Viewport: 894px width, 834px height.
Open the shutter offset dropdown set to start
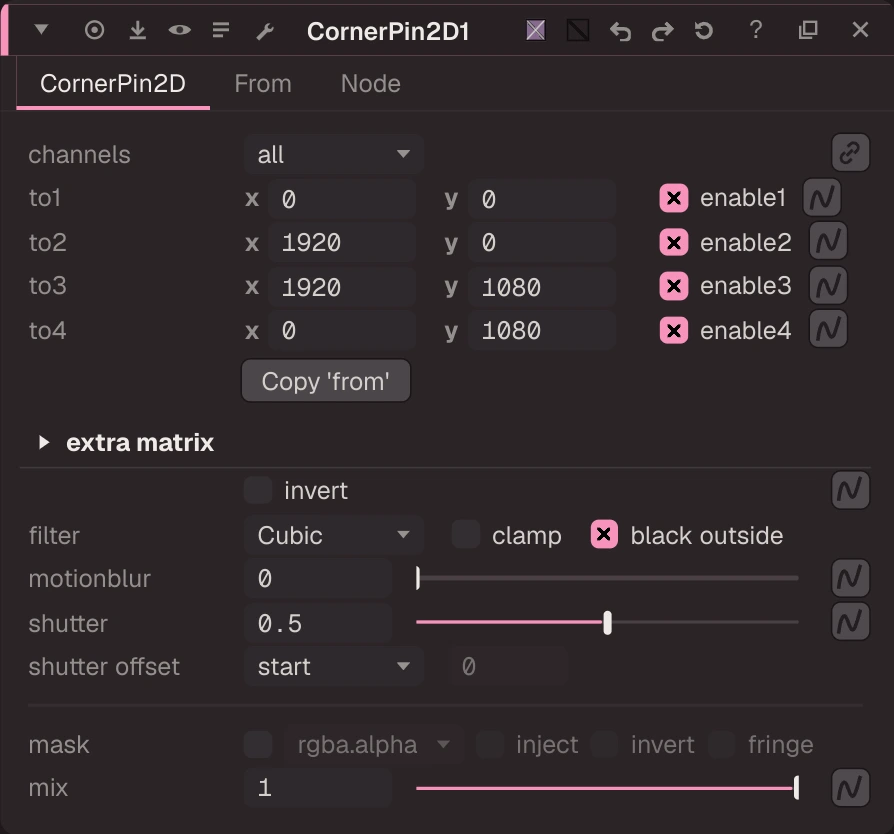334,666
